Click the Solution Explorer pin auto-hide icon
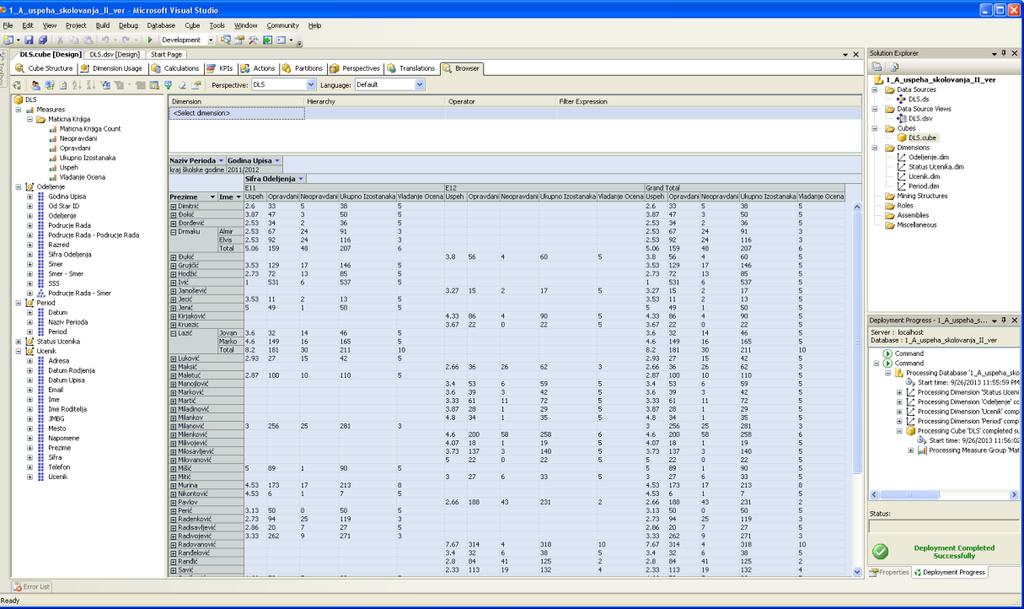Screen dimensions: 1024x609 (1004, 53)
